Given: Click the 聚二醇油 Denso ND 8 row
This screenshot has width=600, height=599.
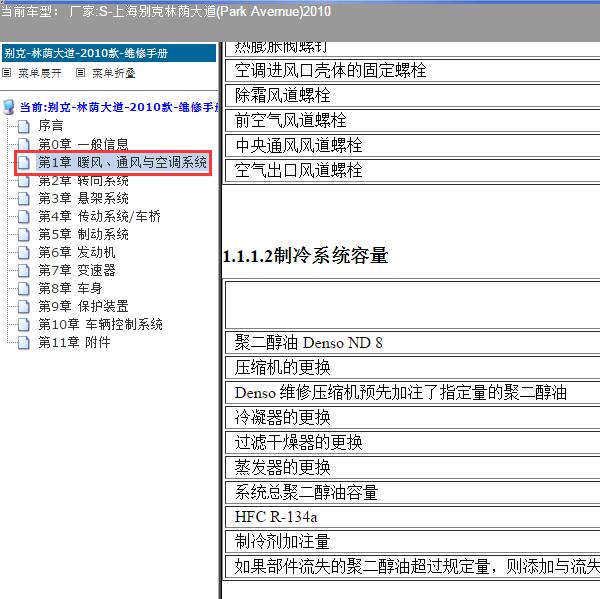Looking at the screenshot, I should (x=412, y=343).
